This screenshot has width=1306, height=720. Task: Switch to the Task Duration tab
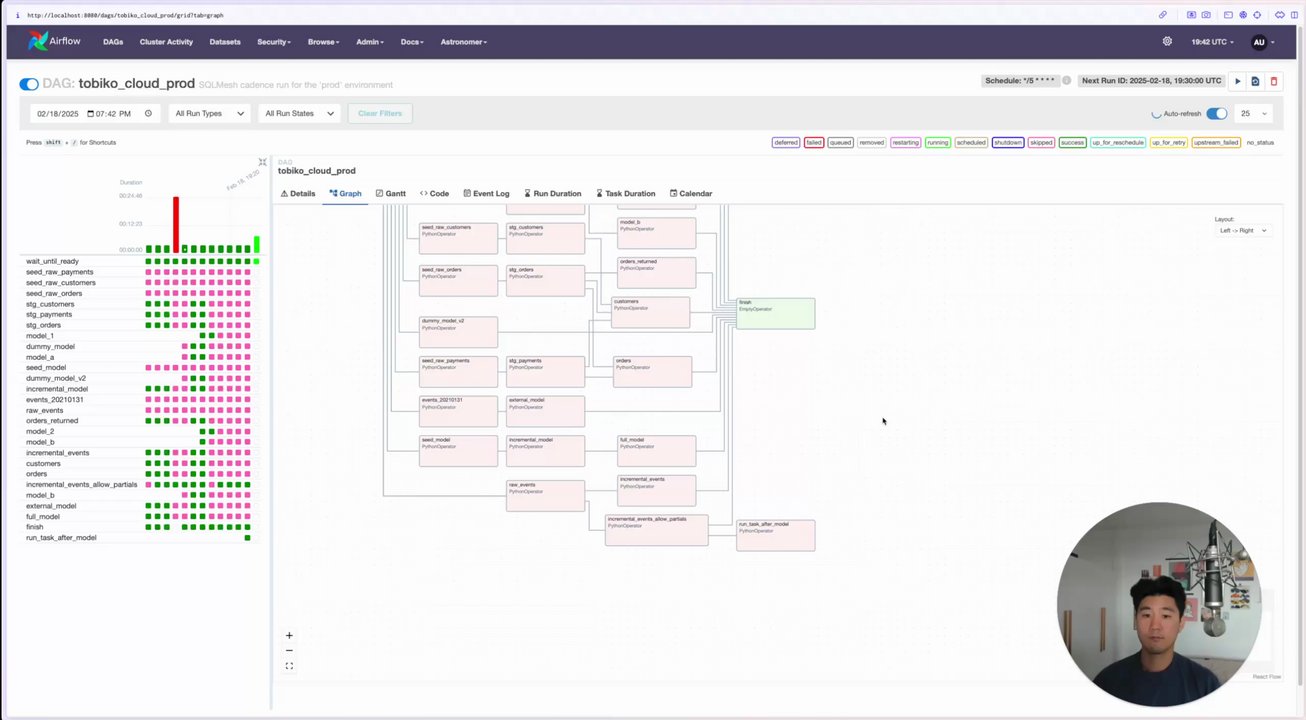(625, 193)
